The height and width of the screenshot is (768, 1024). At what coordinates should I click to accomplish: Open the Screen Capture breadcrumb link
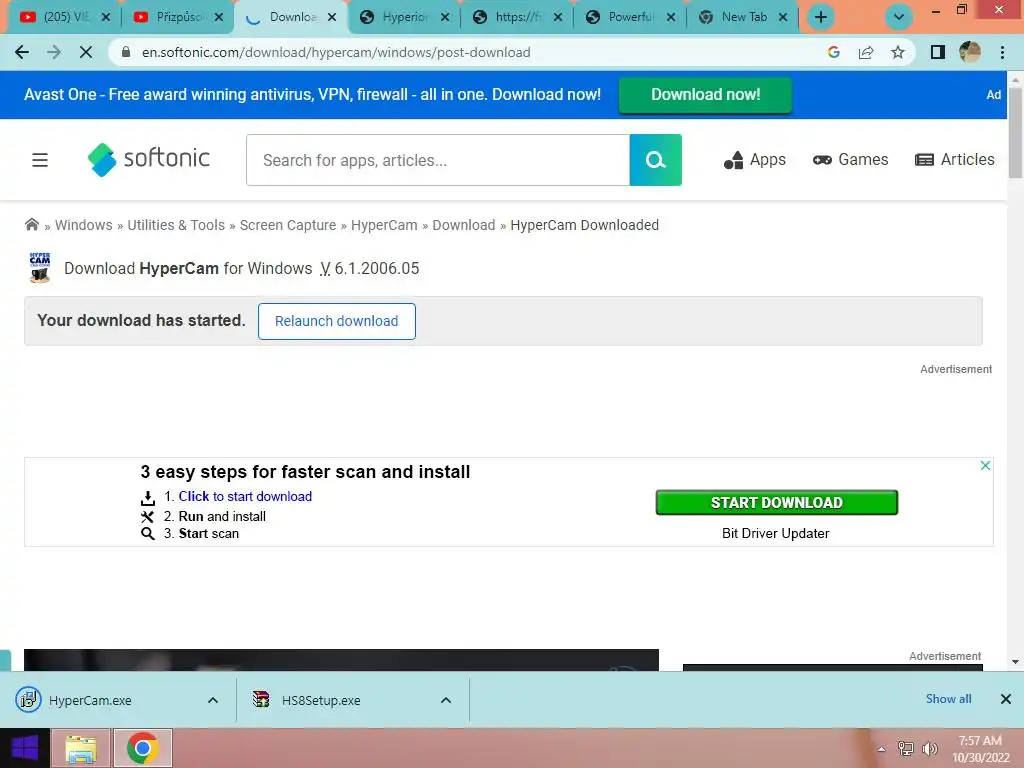tap(288, 225)
